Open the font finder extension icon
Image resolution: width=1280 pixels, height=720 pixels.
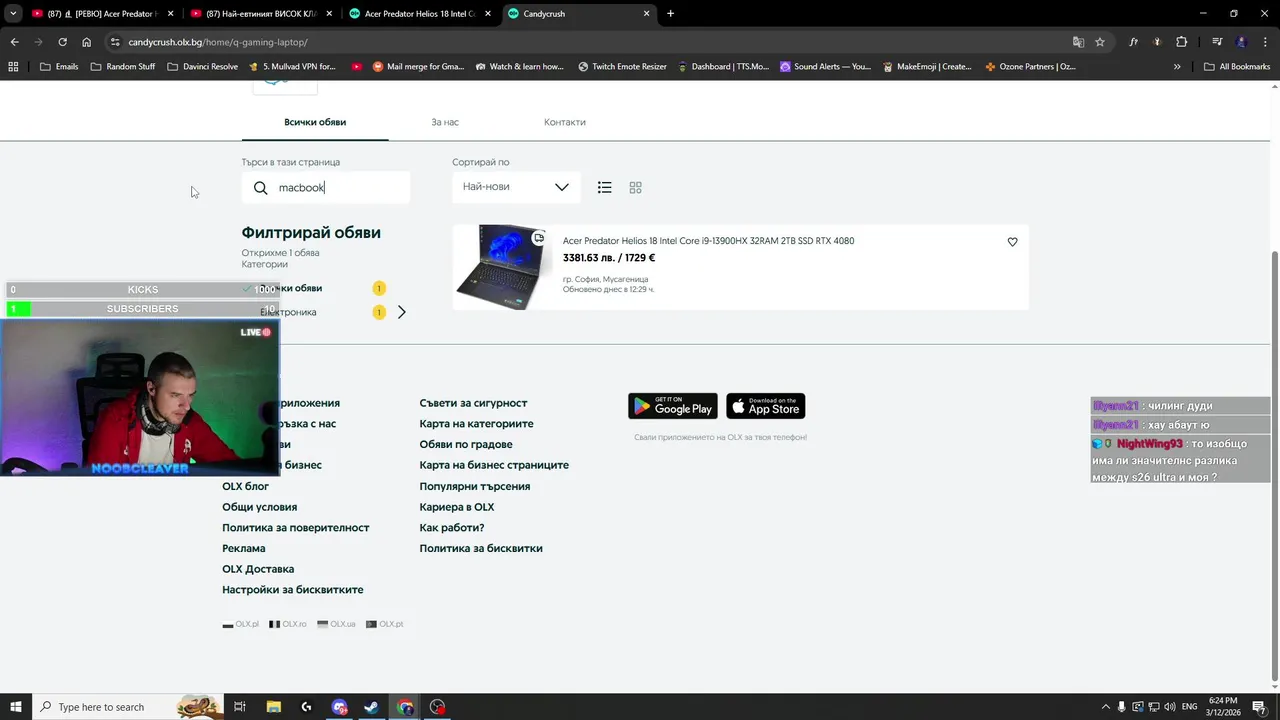point(1133,42)
